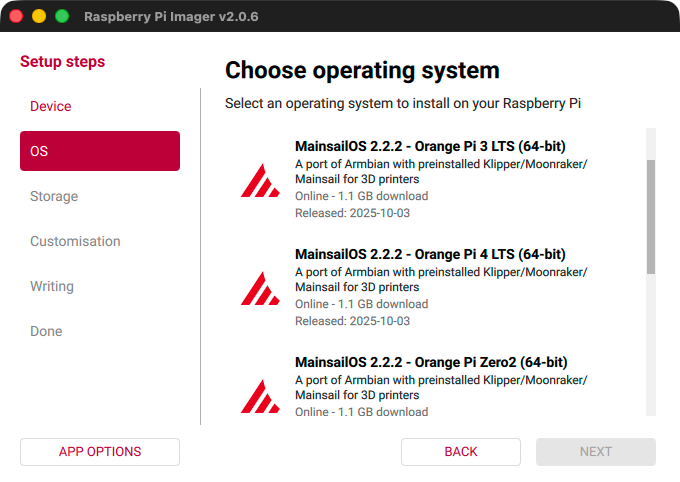Click the 'Select an operating system' subtitle

(403, 104)
